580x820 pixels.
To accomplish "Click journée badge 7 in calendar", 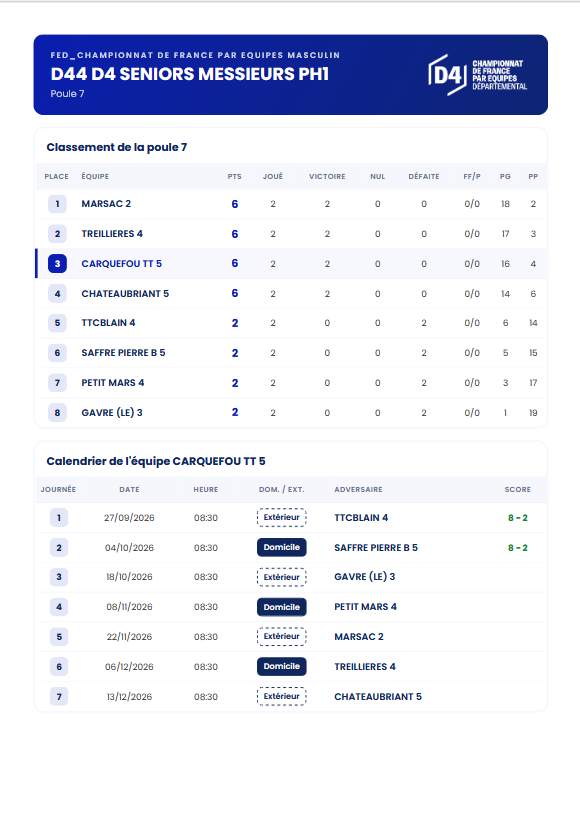I will click(59, 697).
